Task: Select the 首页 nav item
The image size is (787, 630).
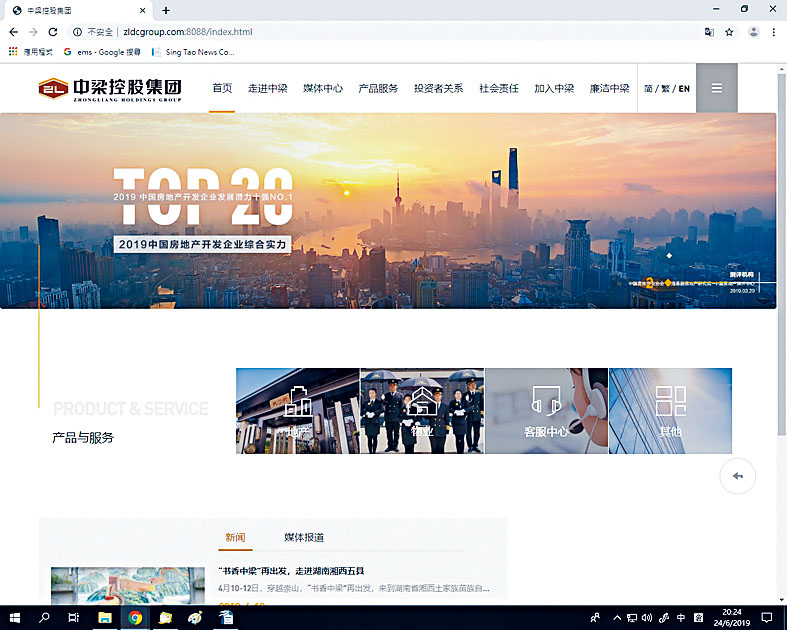Action: (222, 88)
